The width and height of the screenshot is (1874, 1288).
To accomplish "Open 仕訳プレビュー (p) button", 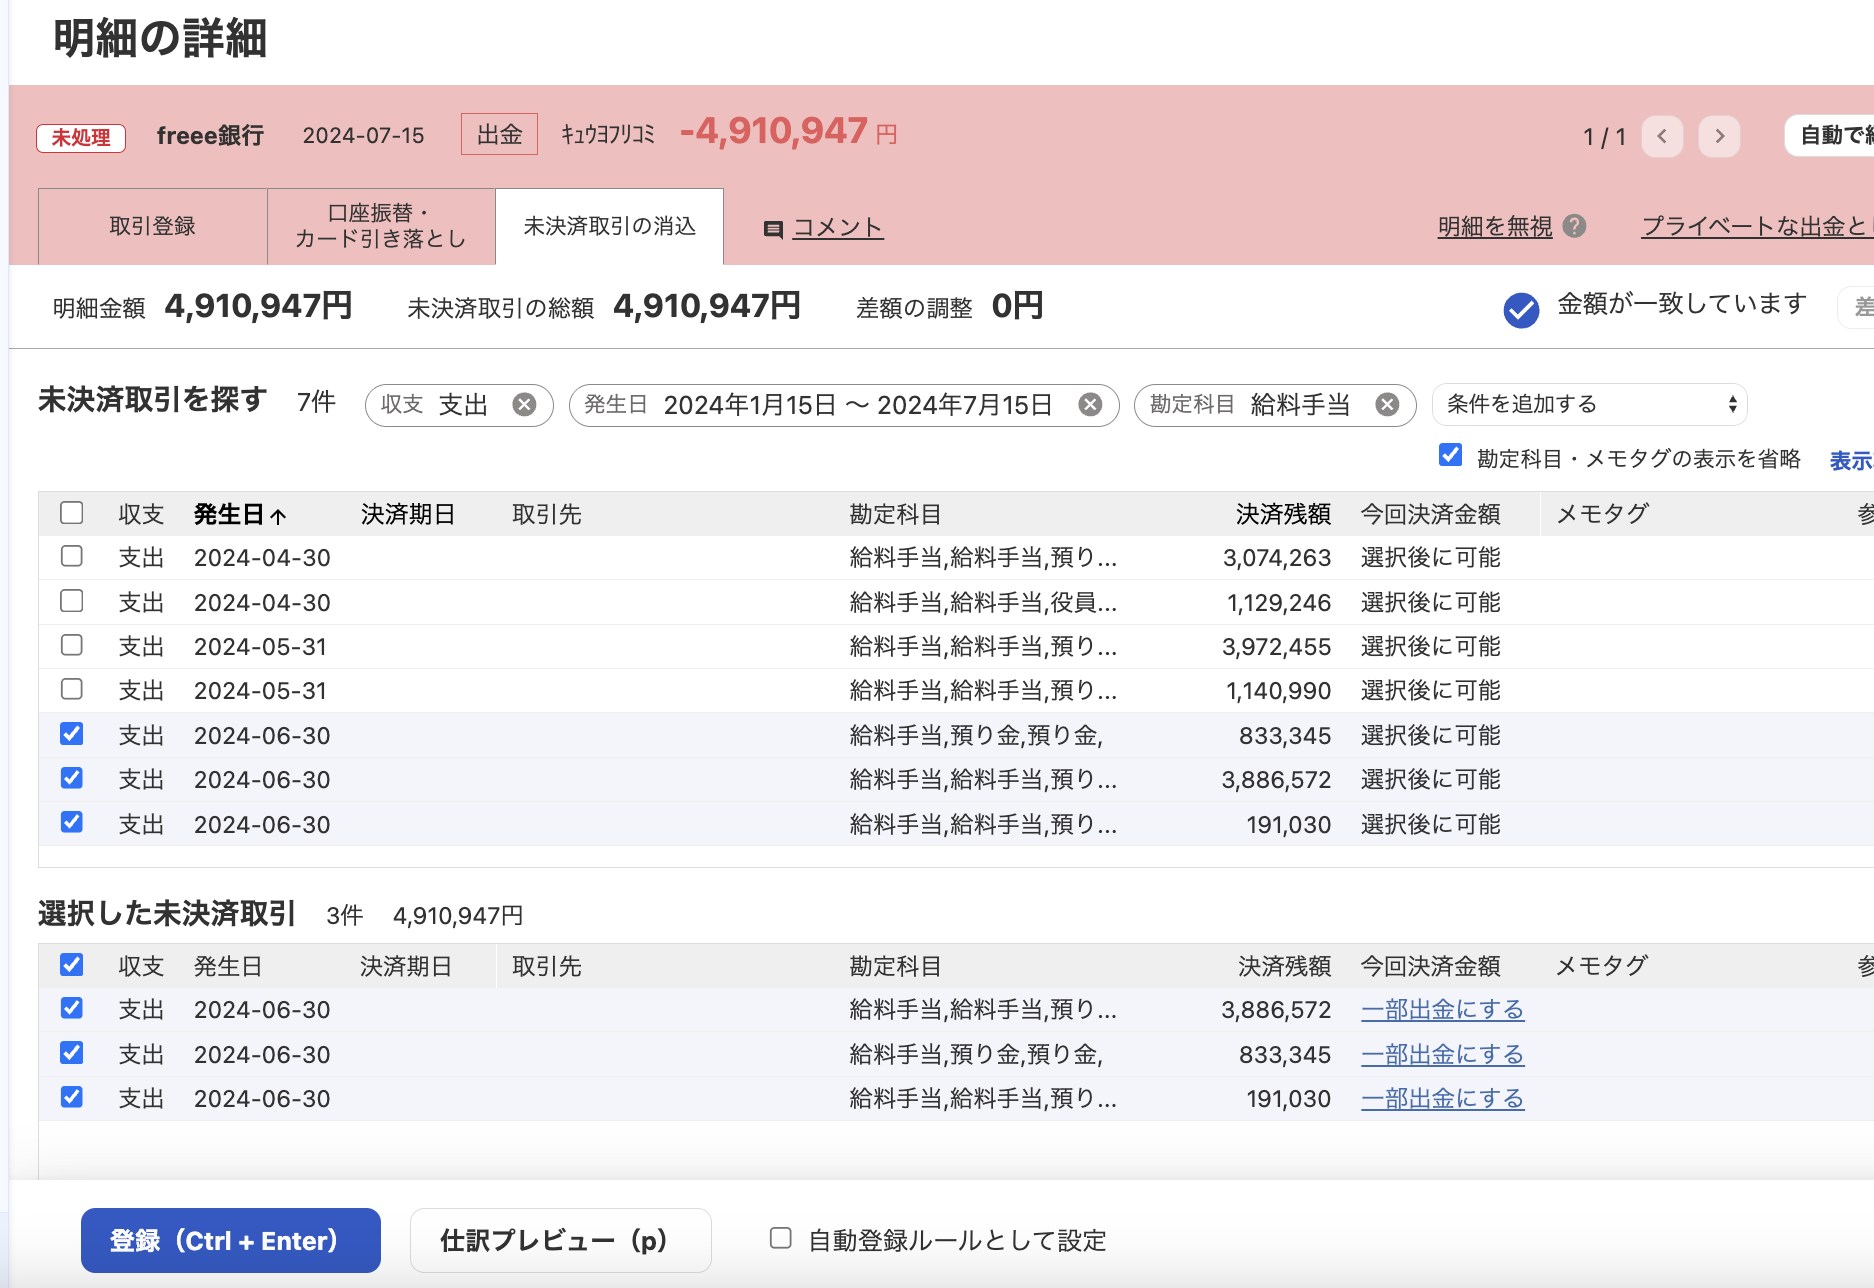I will point(560,1241).
